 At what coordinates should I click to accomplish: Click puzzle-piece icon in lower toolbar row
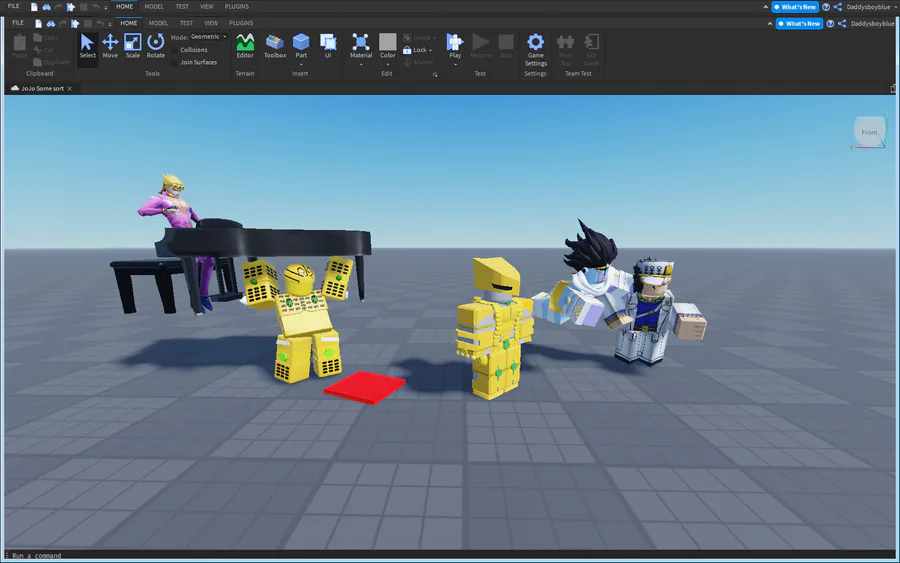[x=75, y=24]
